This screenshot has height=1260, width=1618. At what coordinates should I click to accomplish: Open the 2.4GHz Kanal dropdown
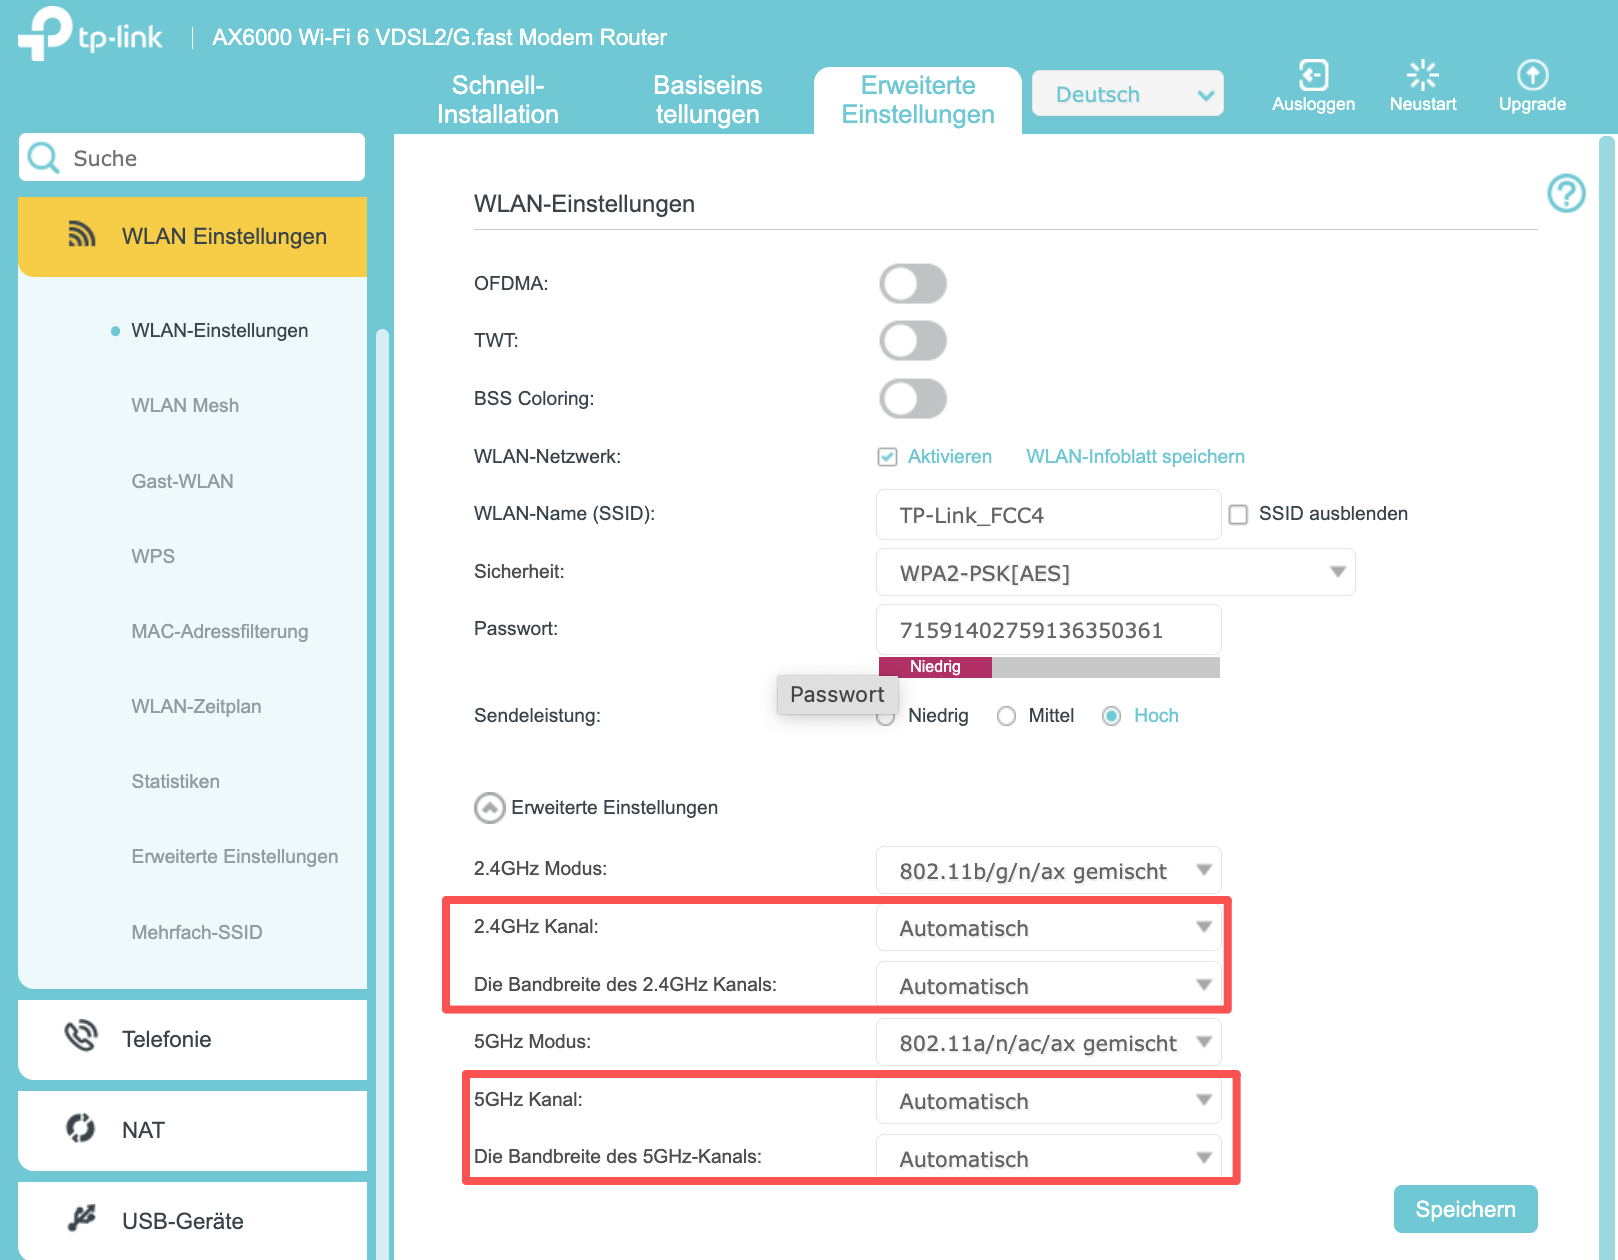(x=1048, y=928)
